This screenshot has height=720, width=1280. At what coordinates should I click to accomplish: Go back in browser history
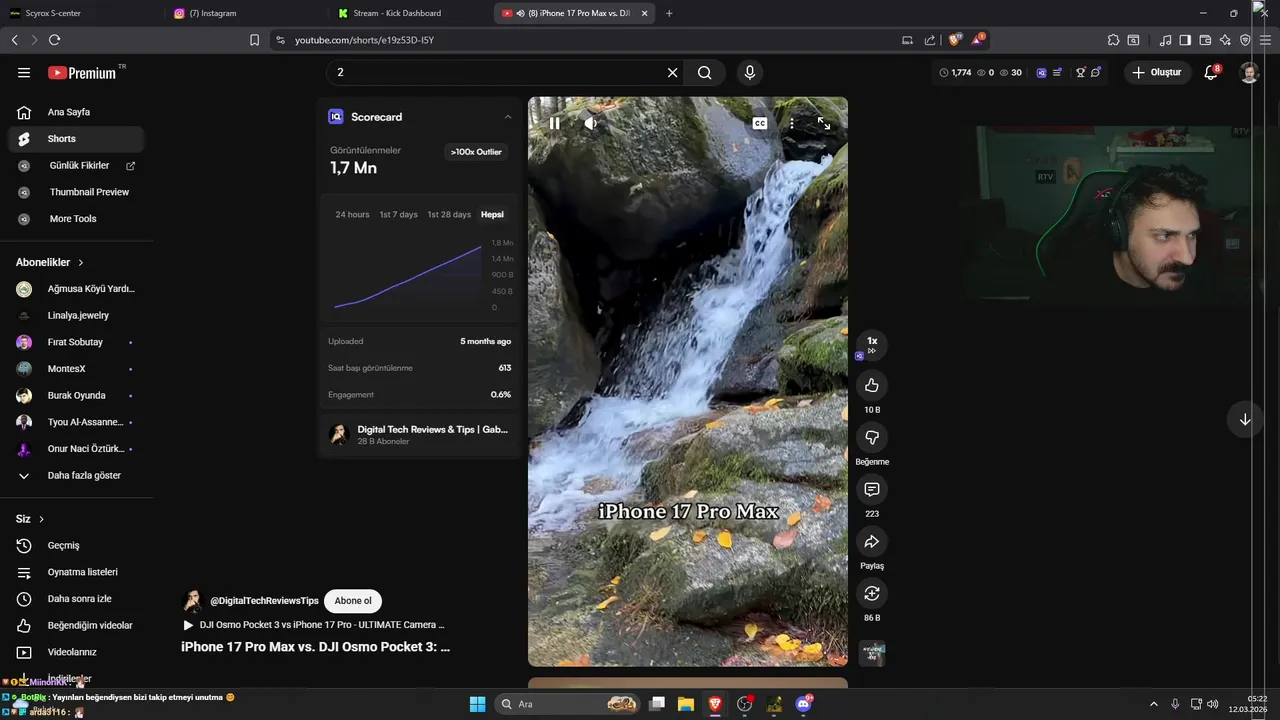pyautogui.click(x=14, y=40)
